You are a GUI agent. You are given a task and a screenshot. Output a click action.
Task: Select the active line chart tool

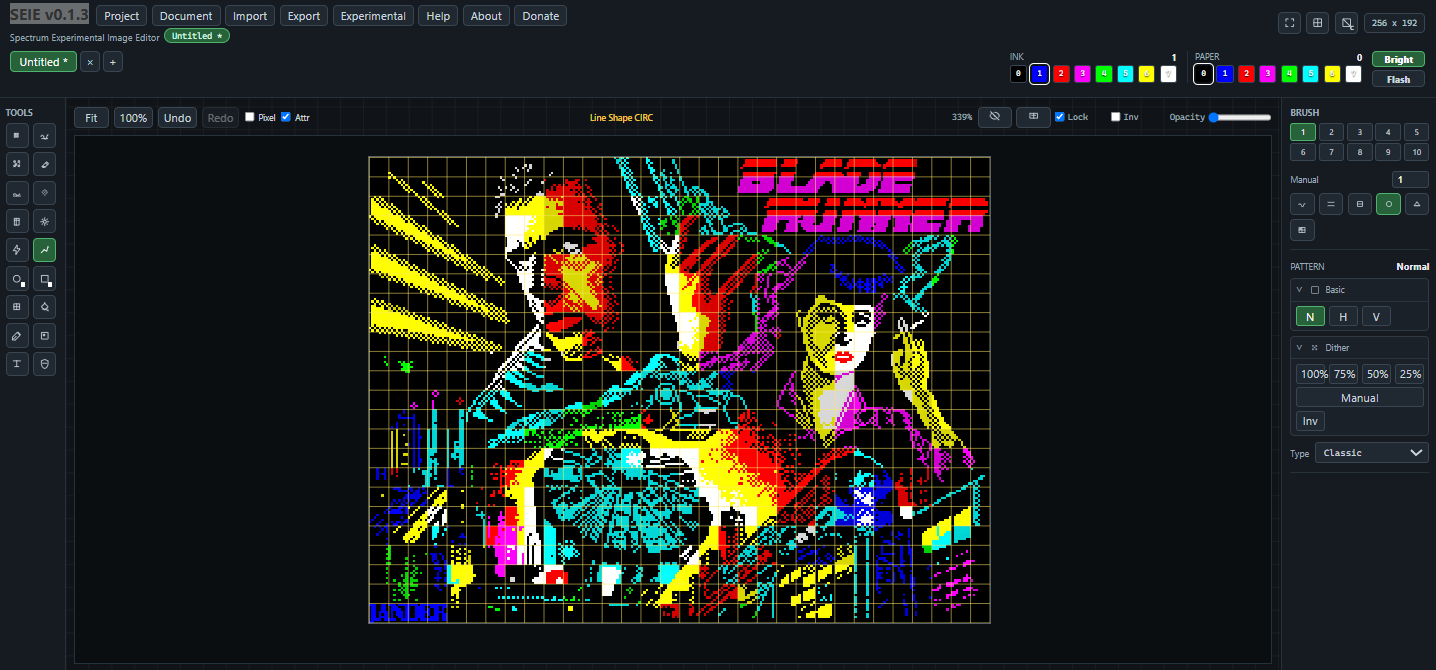coord(44,250)
